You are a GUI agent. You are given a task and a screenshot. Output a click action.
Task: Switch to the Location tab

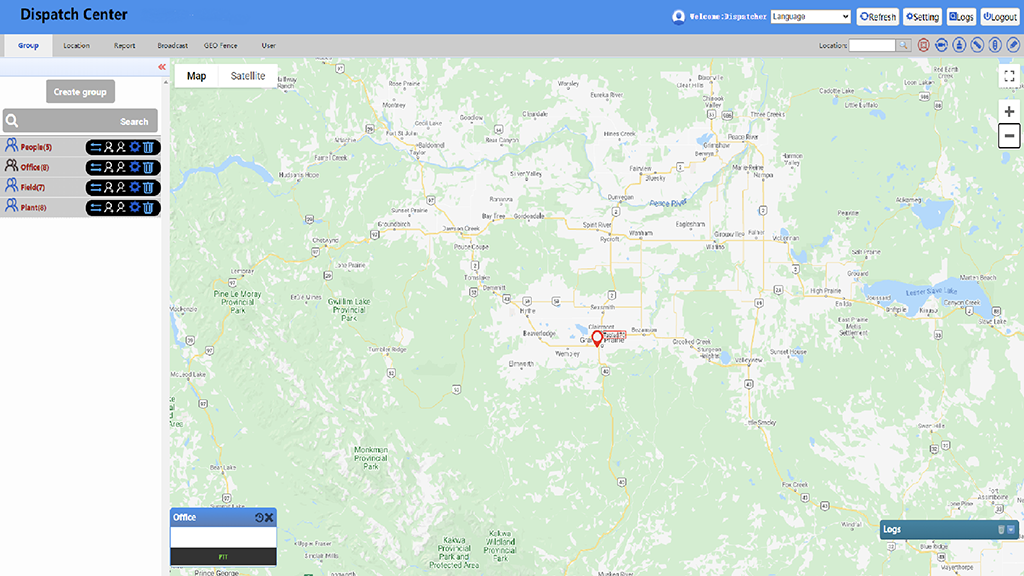click(x=76, y=46)
